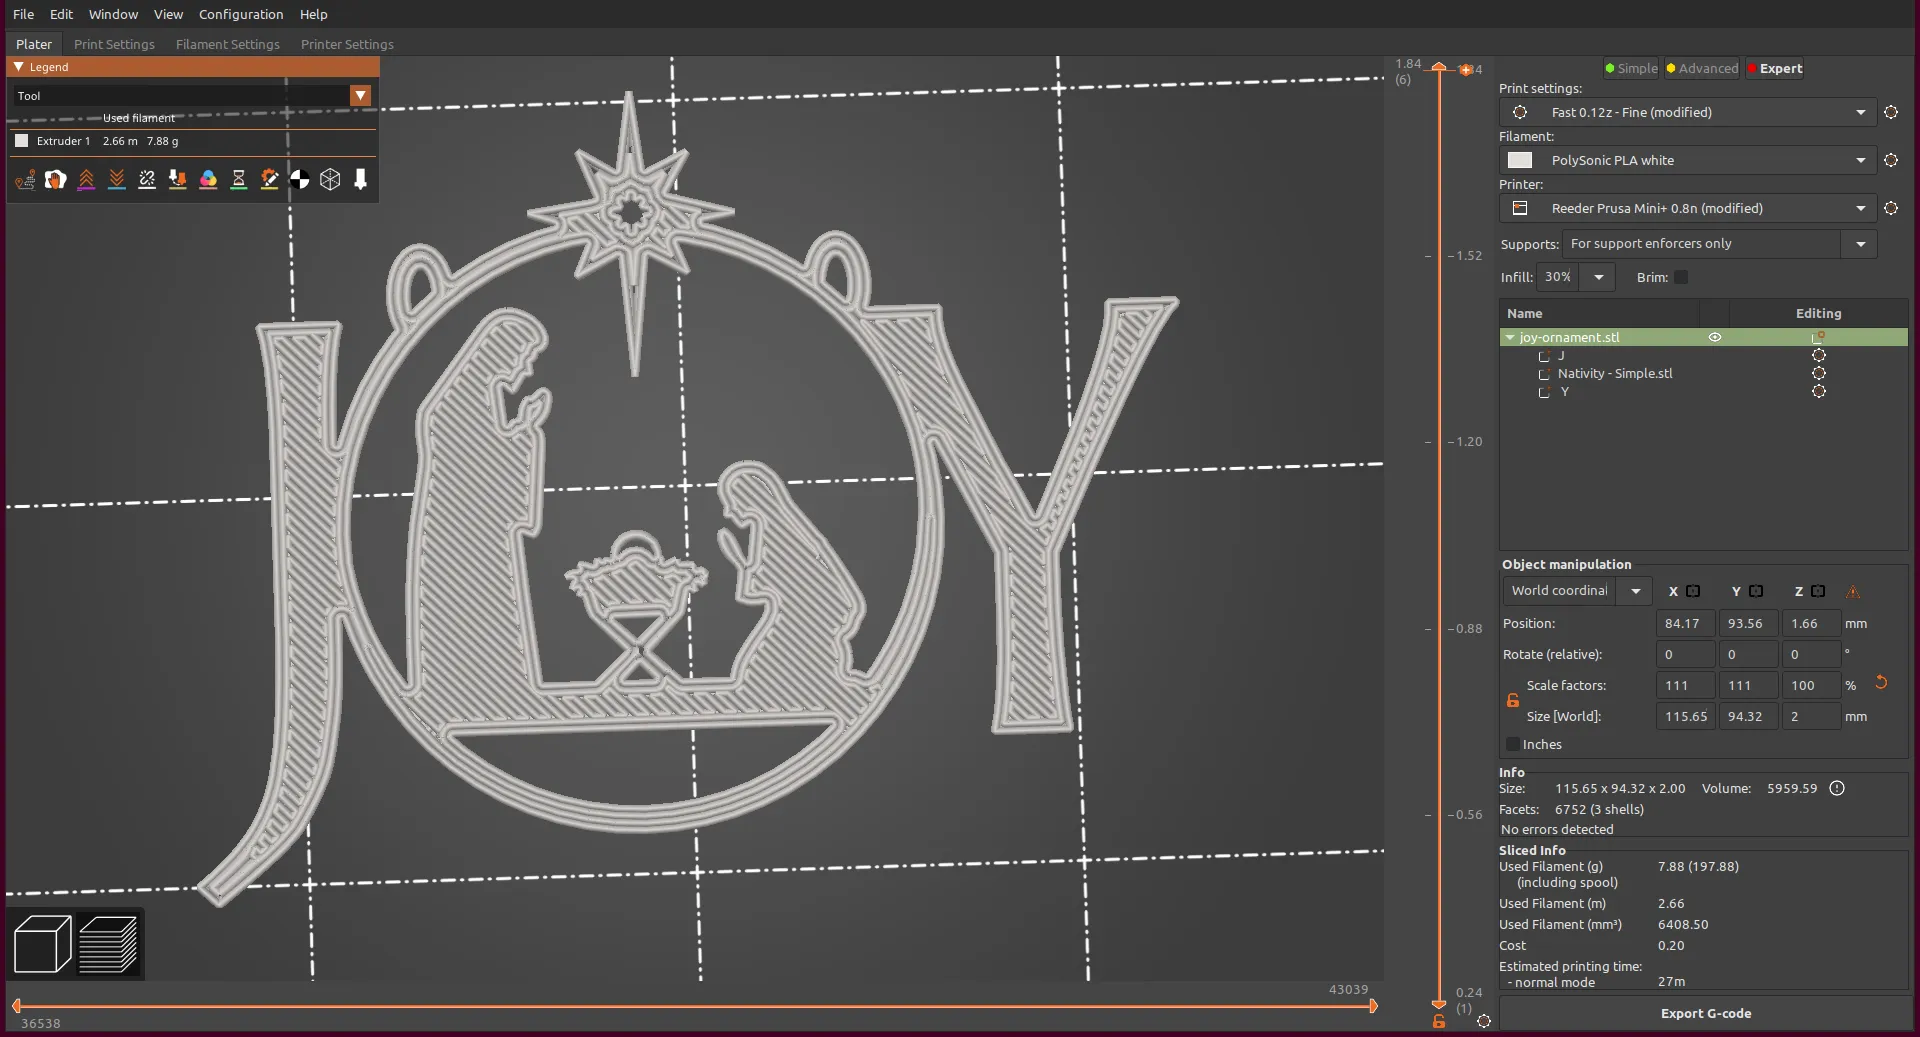Toggle travel moves visibility in the legend toolbar
The height and width of the screenshot is (1037, 1920).
tap(25, 180)
